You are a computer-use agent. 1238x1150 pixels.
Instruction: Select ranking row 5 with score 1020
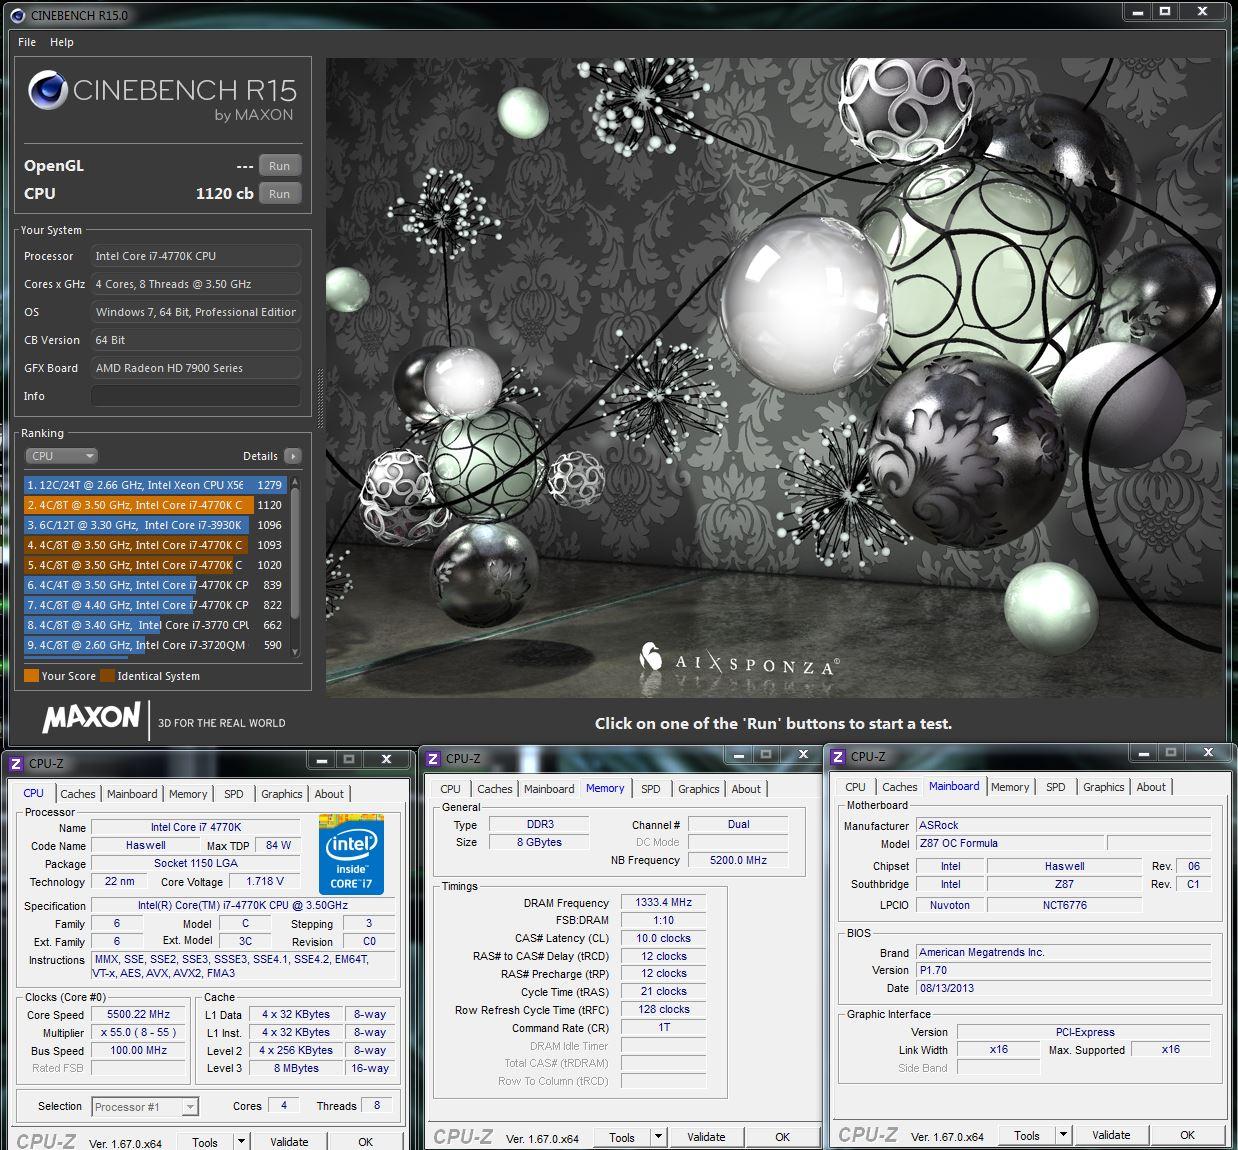click(x=156, y=565)
